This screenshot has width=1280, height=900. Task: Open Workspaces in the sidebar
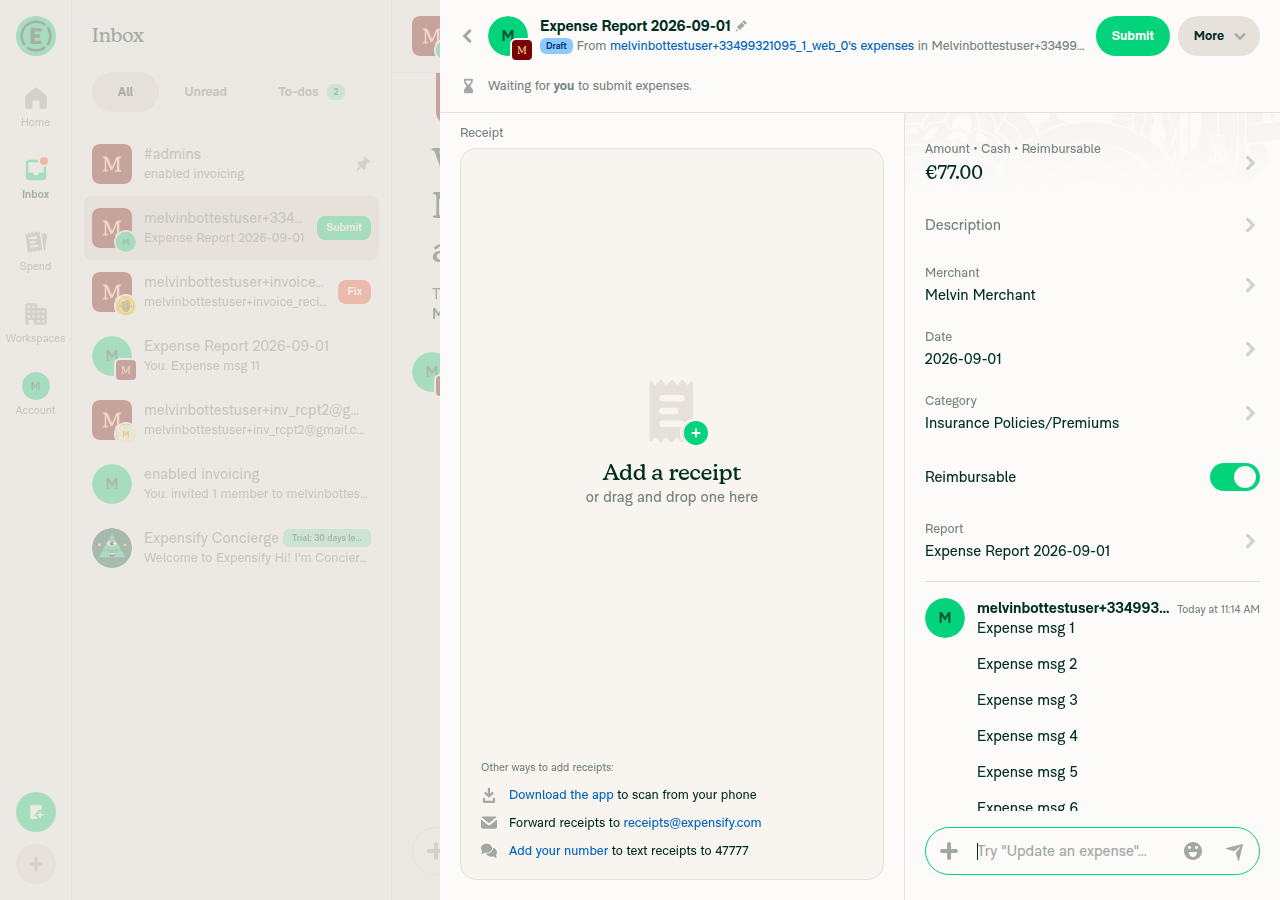[36, 322]
